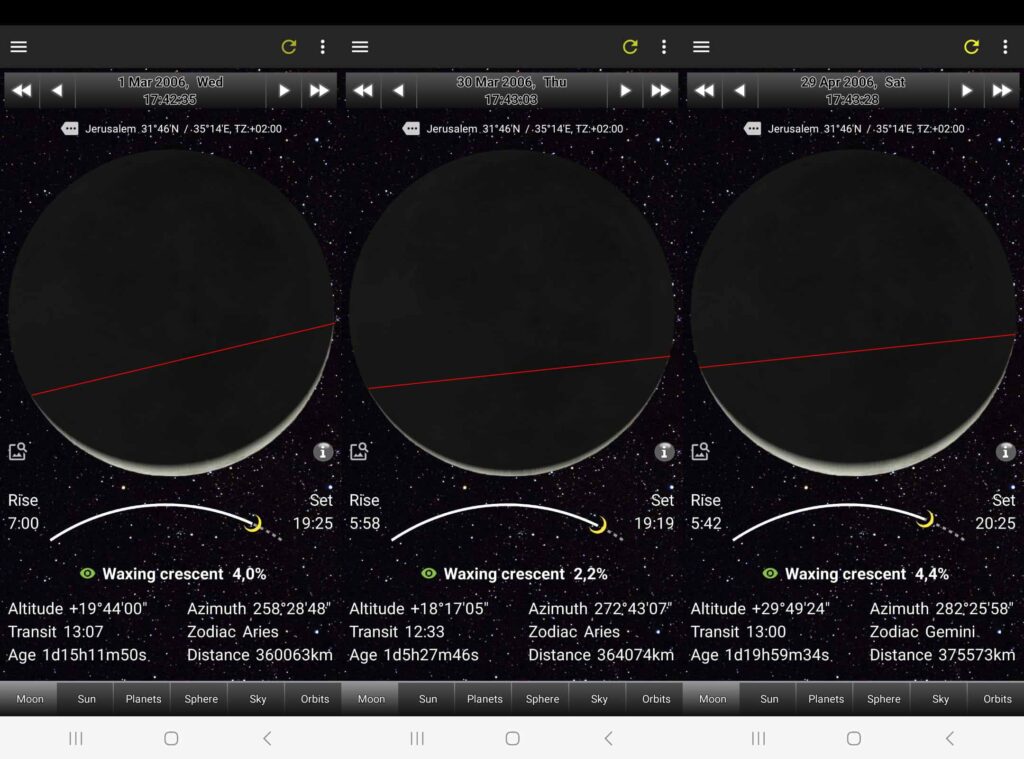Open three-dot overflow menu in the 1 Mar 2006 panel
The image size is (1024, 759).
(322, 47)
